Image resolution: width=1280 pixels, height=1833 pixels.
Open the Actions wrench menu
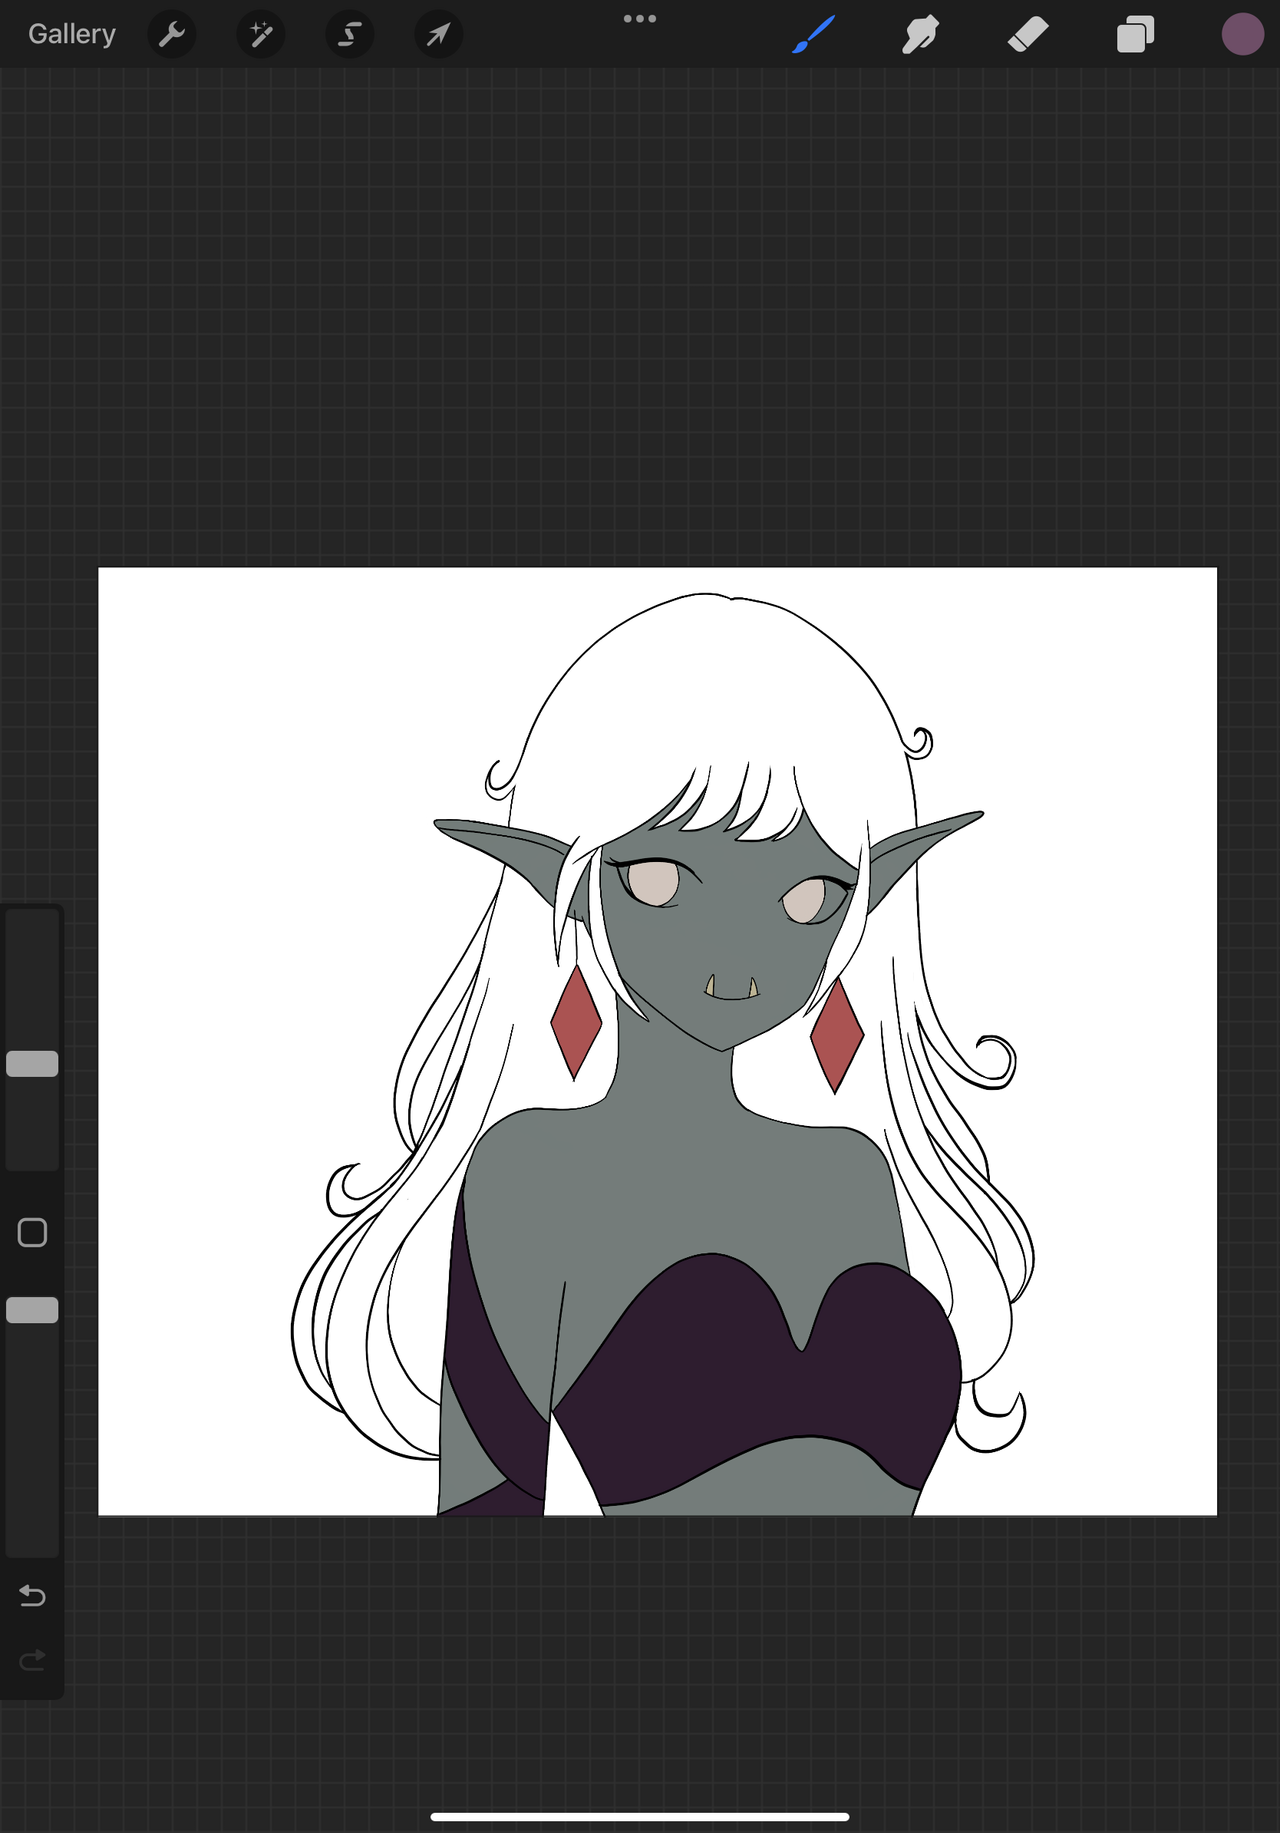pos(172,34)
